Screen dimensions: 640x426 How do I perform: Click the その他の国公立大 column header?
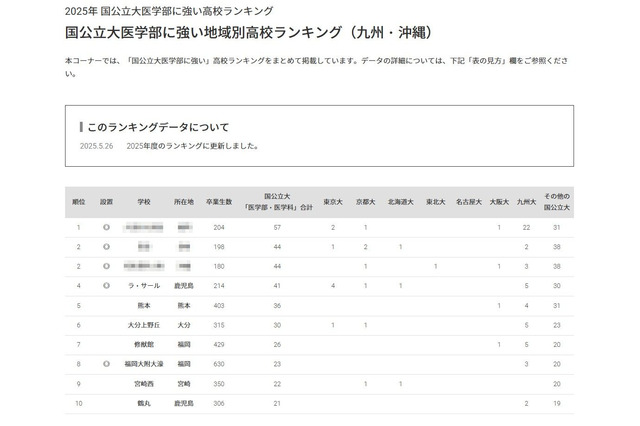[556, 202]
